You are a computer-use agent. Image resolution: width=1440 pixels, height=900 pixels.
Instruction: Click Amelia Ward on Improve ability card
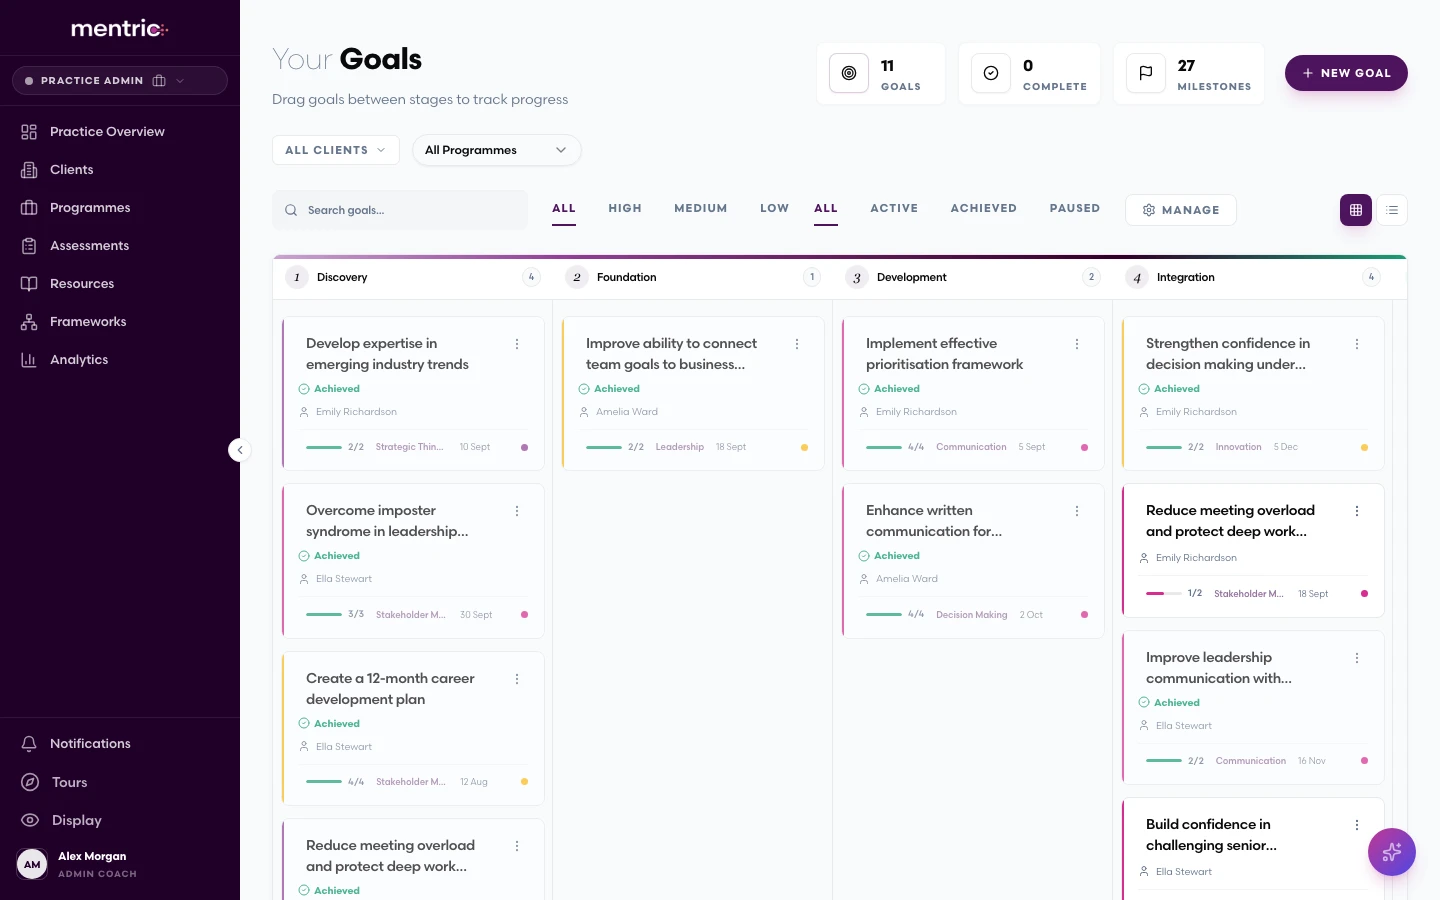coord(627,412)
